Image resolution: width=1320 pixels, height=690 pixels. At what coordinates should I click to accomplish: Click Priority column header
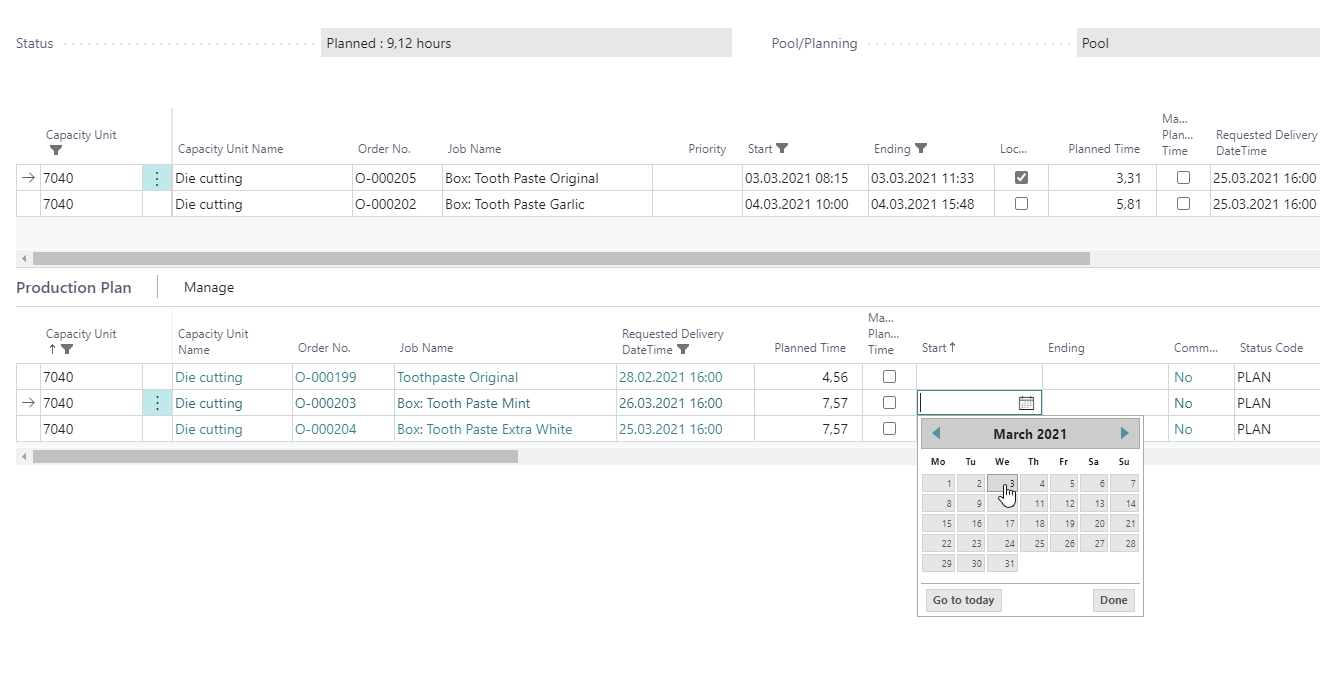(x=707, y=149)
